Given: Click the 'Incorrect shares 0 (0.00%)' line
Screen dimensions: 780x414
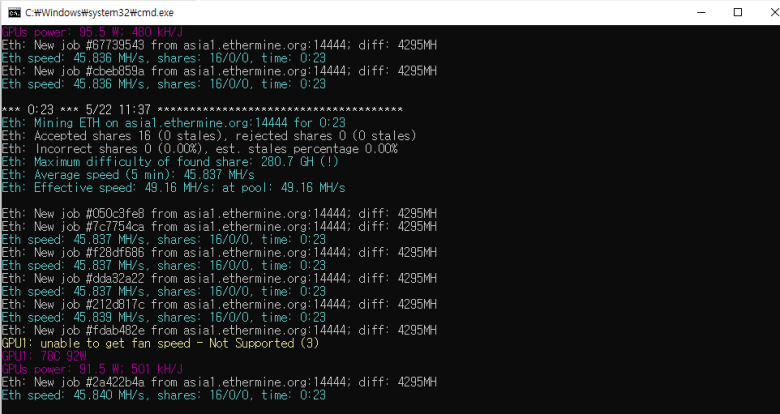Looking at the screenshot, I should [x=199, y=149].
